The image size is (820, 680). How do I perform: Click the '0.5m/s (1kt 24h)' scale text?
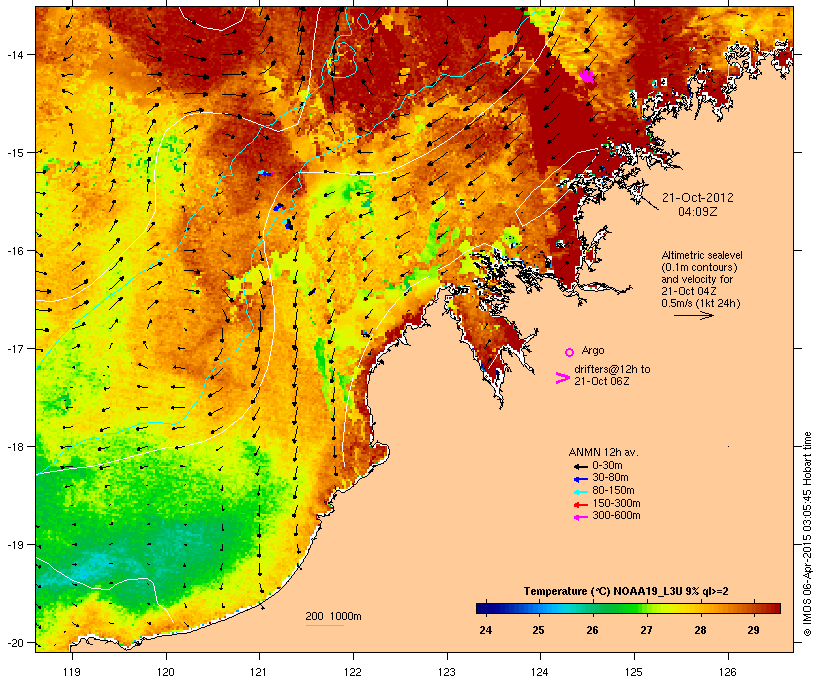click(701, 303)
